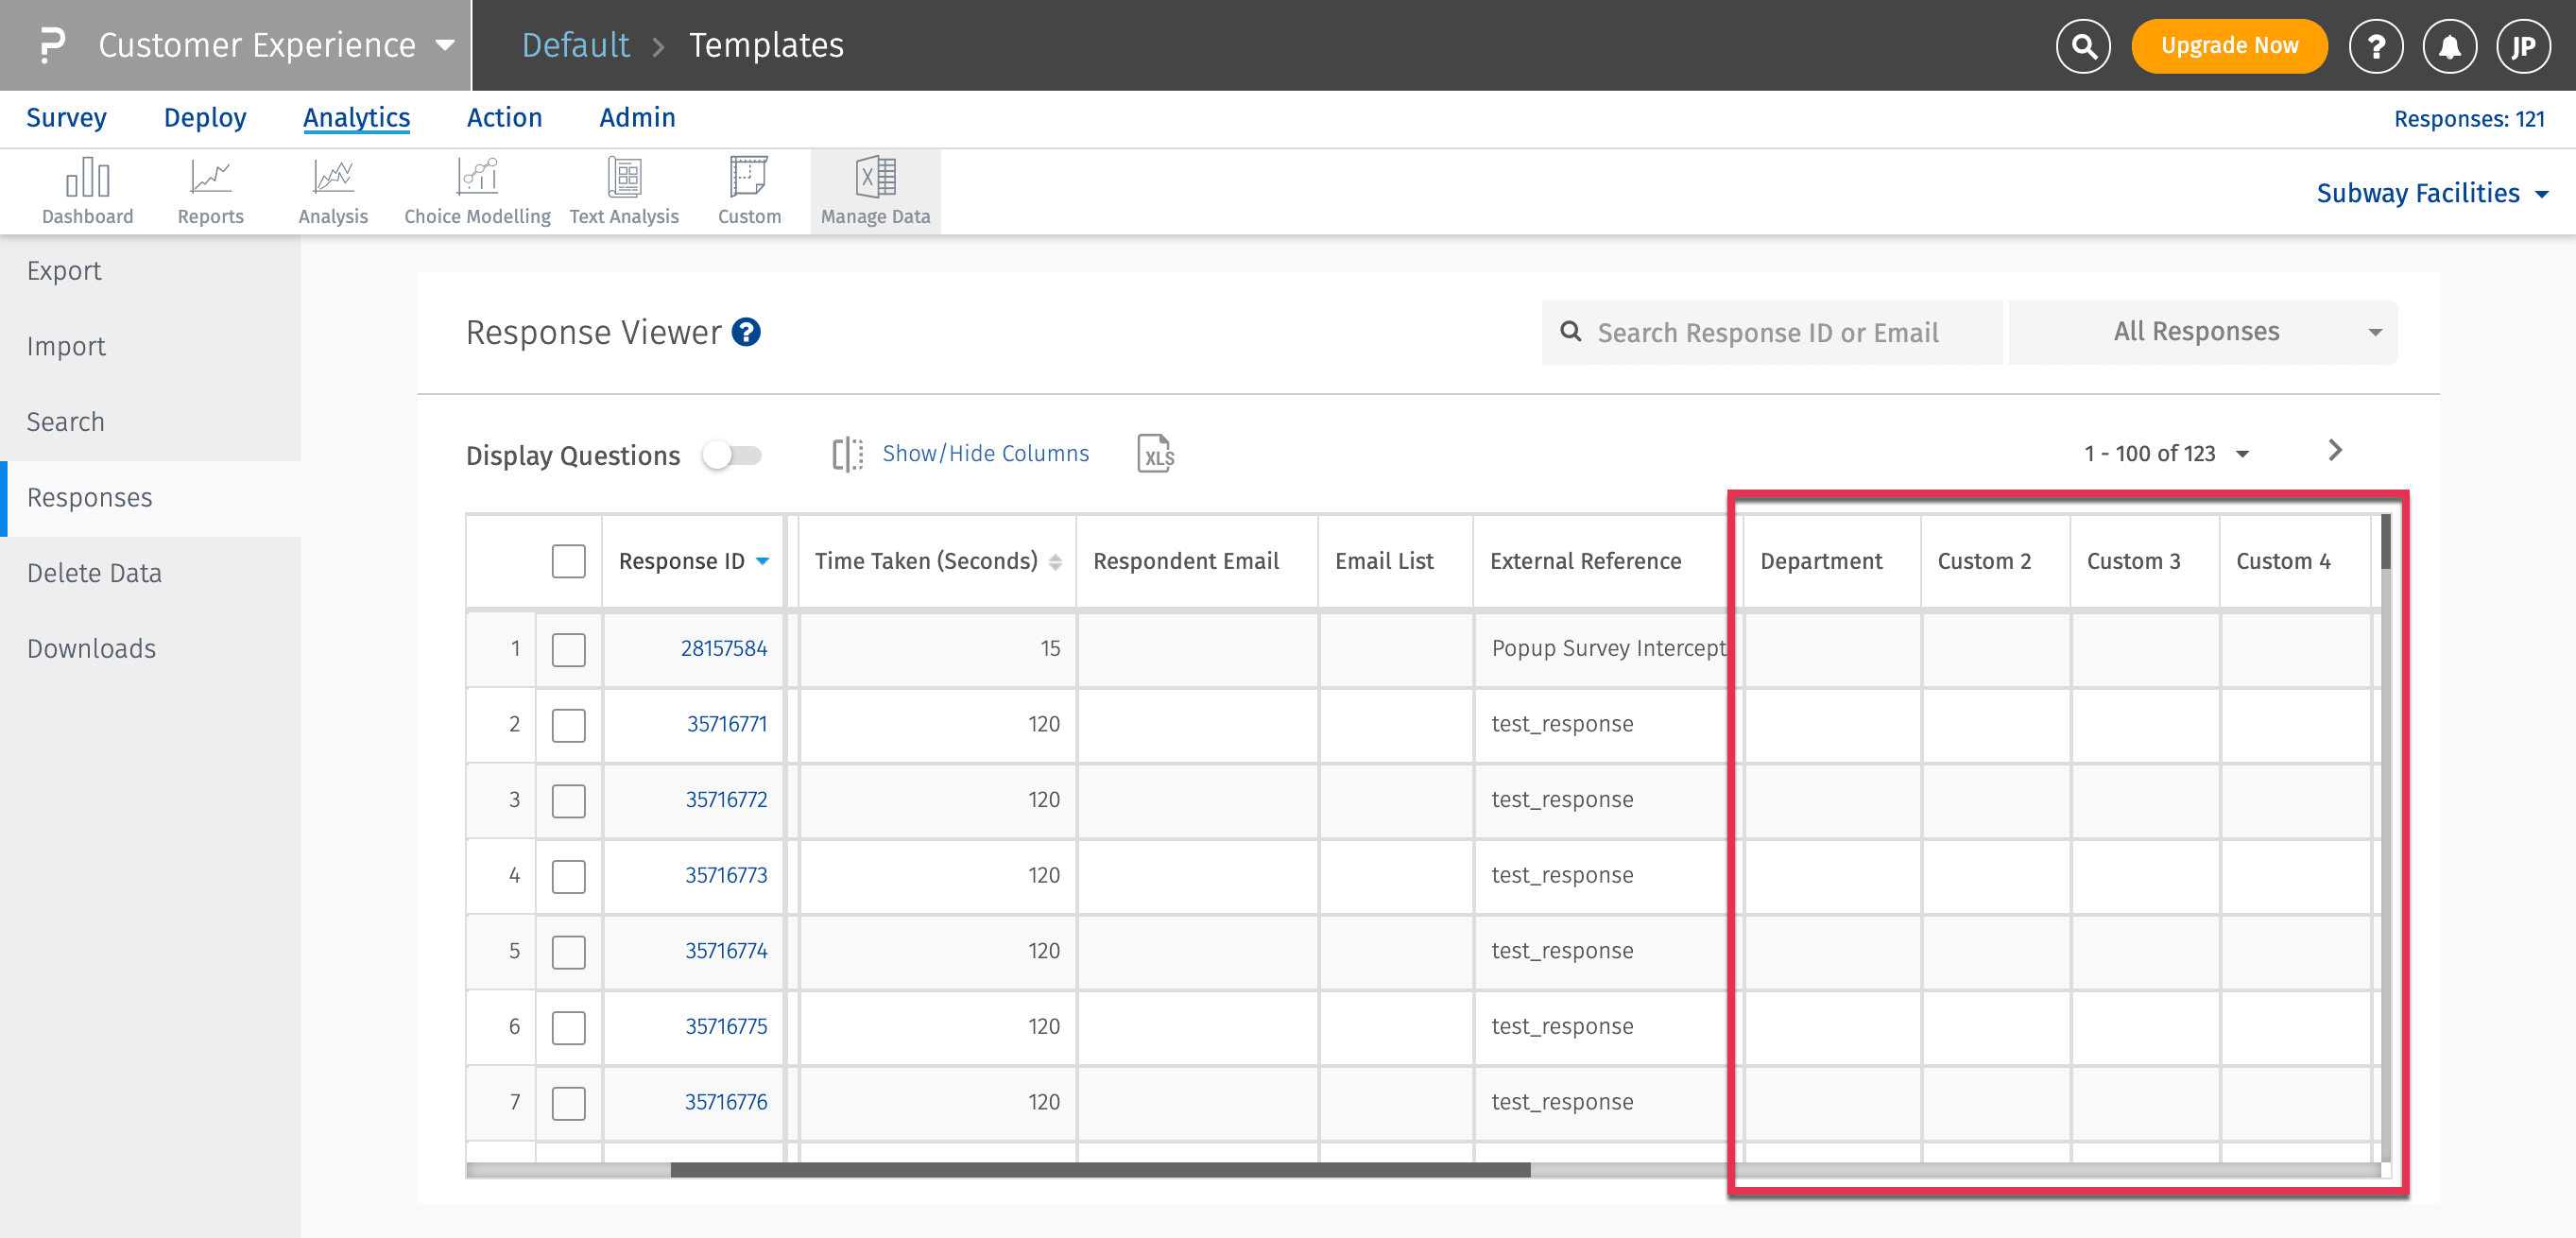Select Delete Data in the sidebar
The width and height of the screenshot is (2576, 1238).
94,573
